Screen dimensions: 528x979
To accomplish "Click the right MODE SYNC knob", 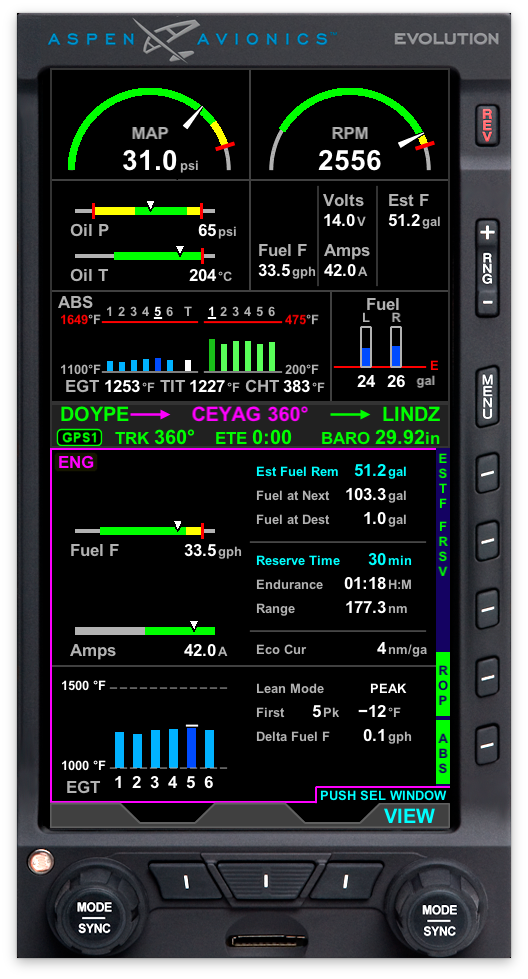I will pos(439,920).
